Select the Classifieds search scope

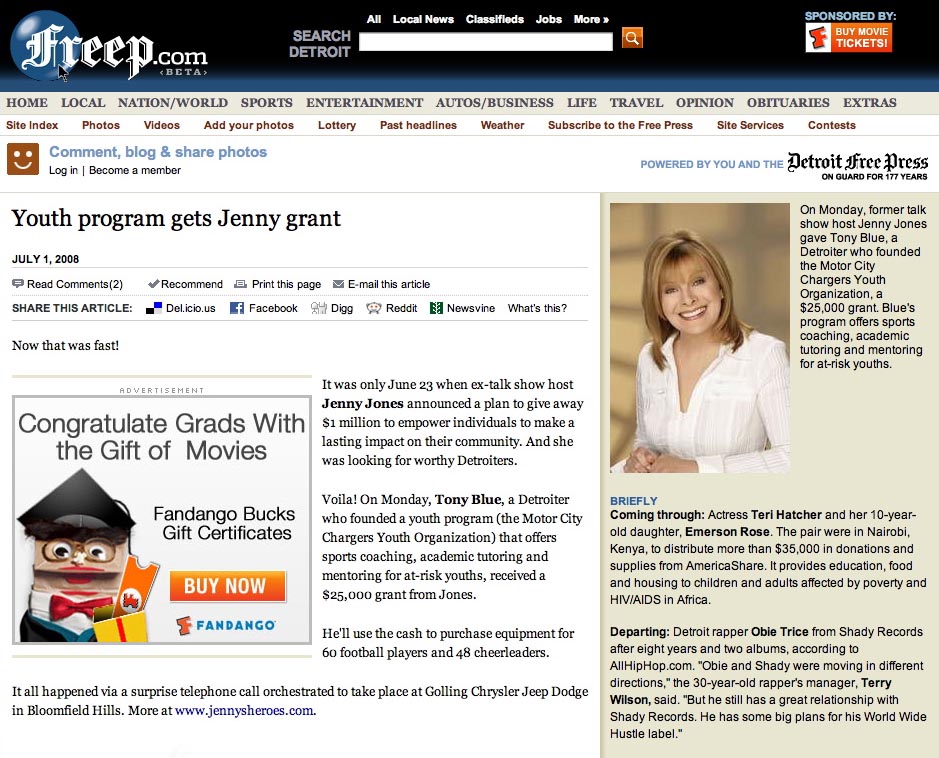pyautogui.click(x=495, y=19)
